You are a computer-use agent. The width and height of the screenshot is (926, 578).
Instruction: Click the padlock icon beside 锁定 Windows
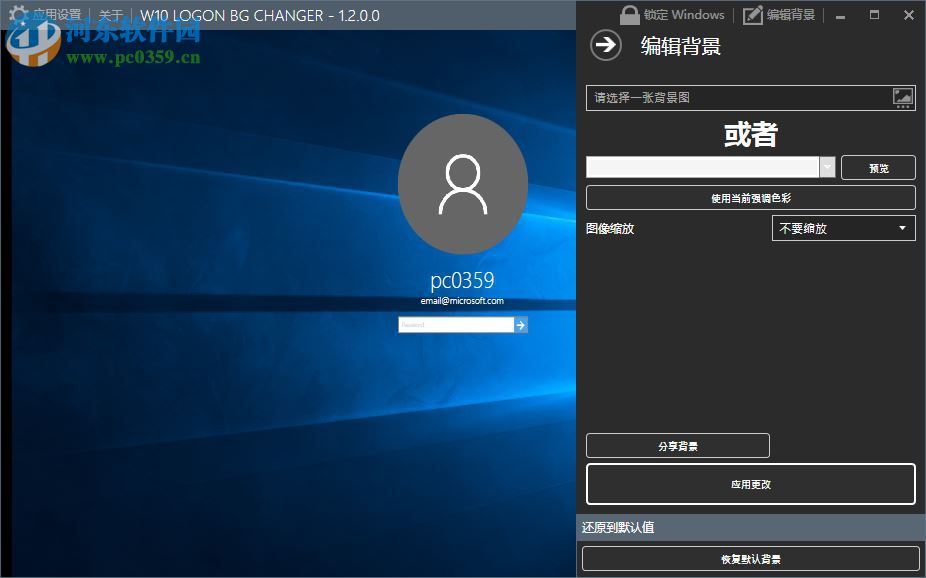pyautogui.click(x=629, y=14)
